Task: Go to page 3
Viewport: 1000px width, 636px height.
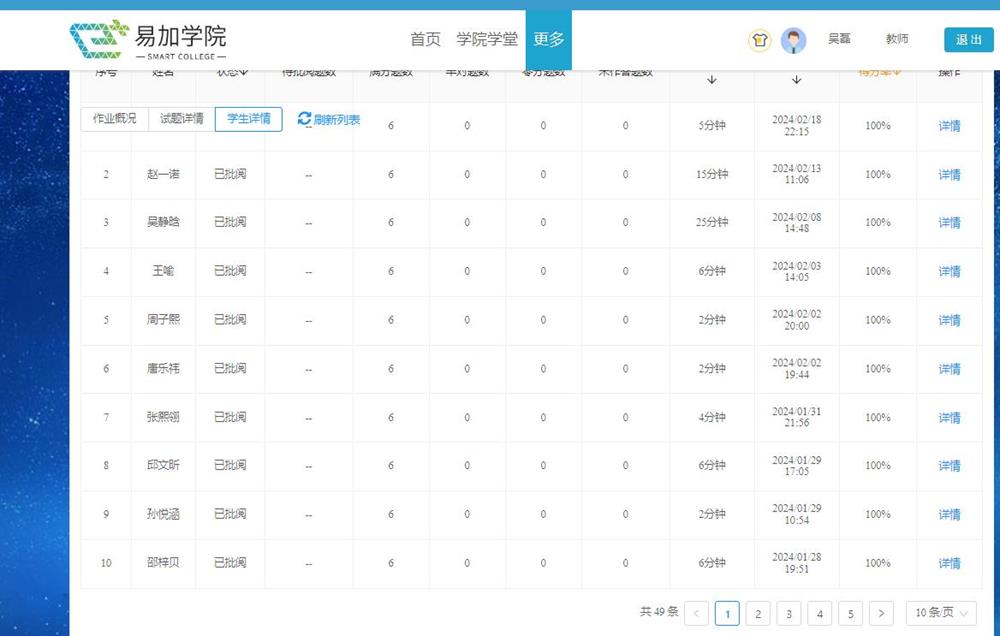Action: (x=789, y=614)
